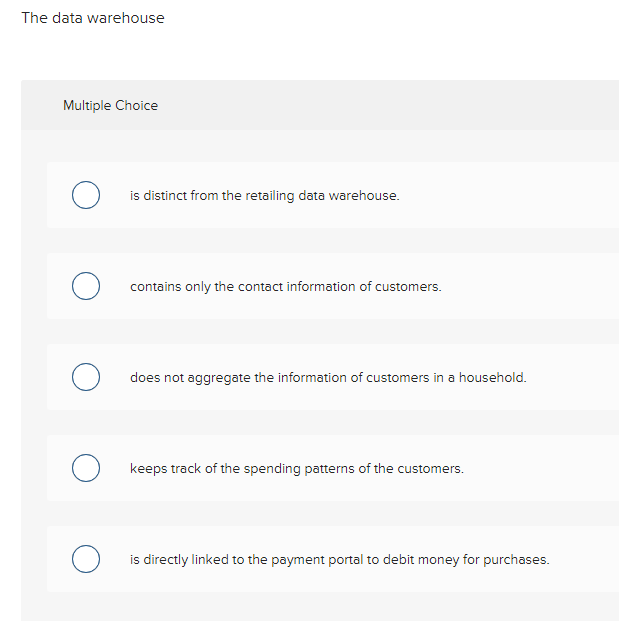Click the word 'retailing' in the first option
Image resolution: width=619 pixels, height=621 pixels.
270,196
